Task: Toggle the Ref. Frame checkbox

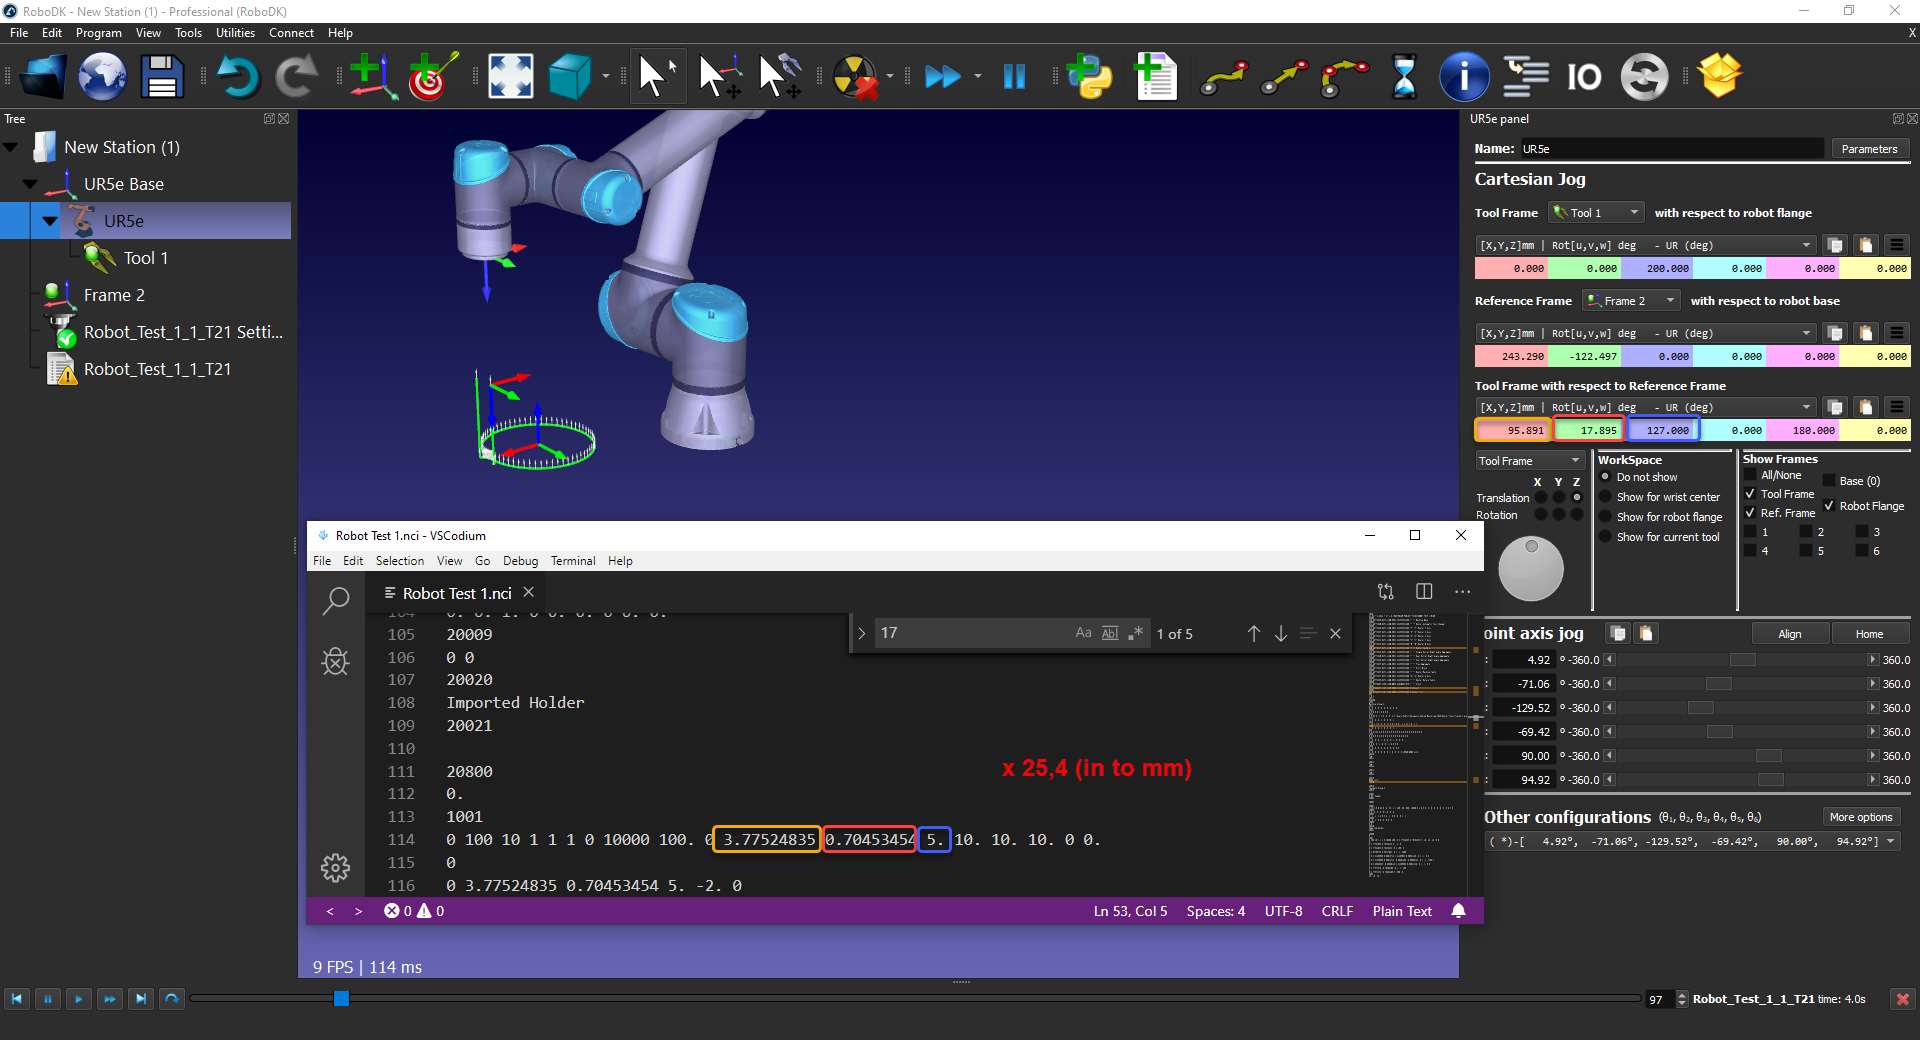Action: coord(1750,513)
